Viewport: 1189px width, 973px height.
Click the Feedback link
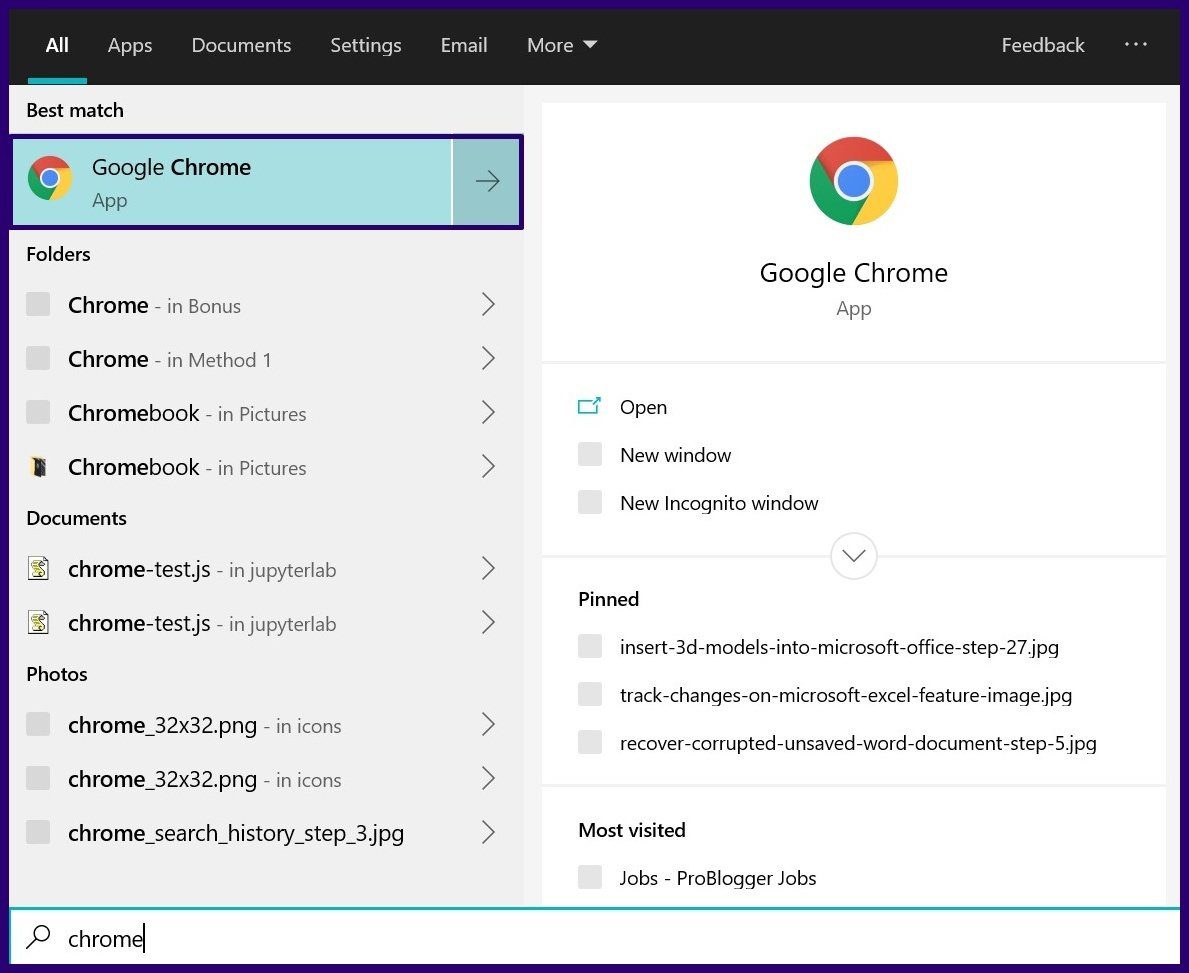1043,45
